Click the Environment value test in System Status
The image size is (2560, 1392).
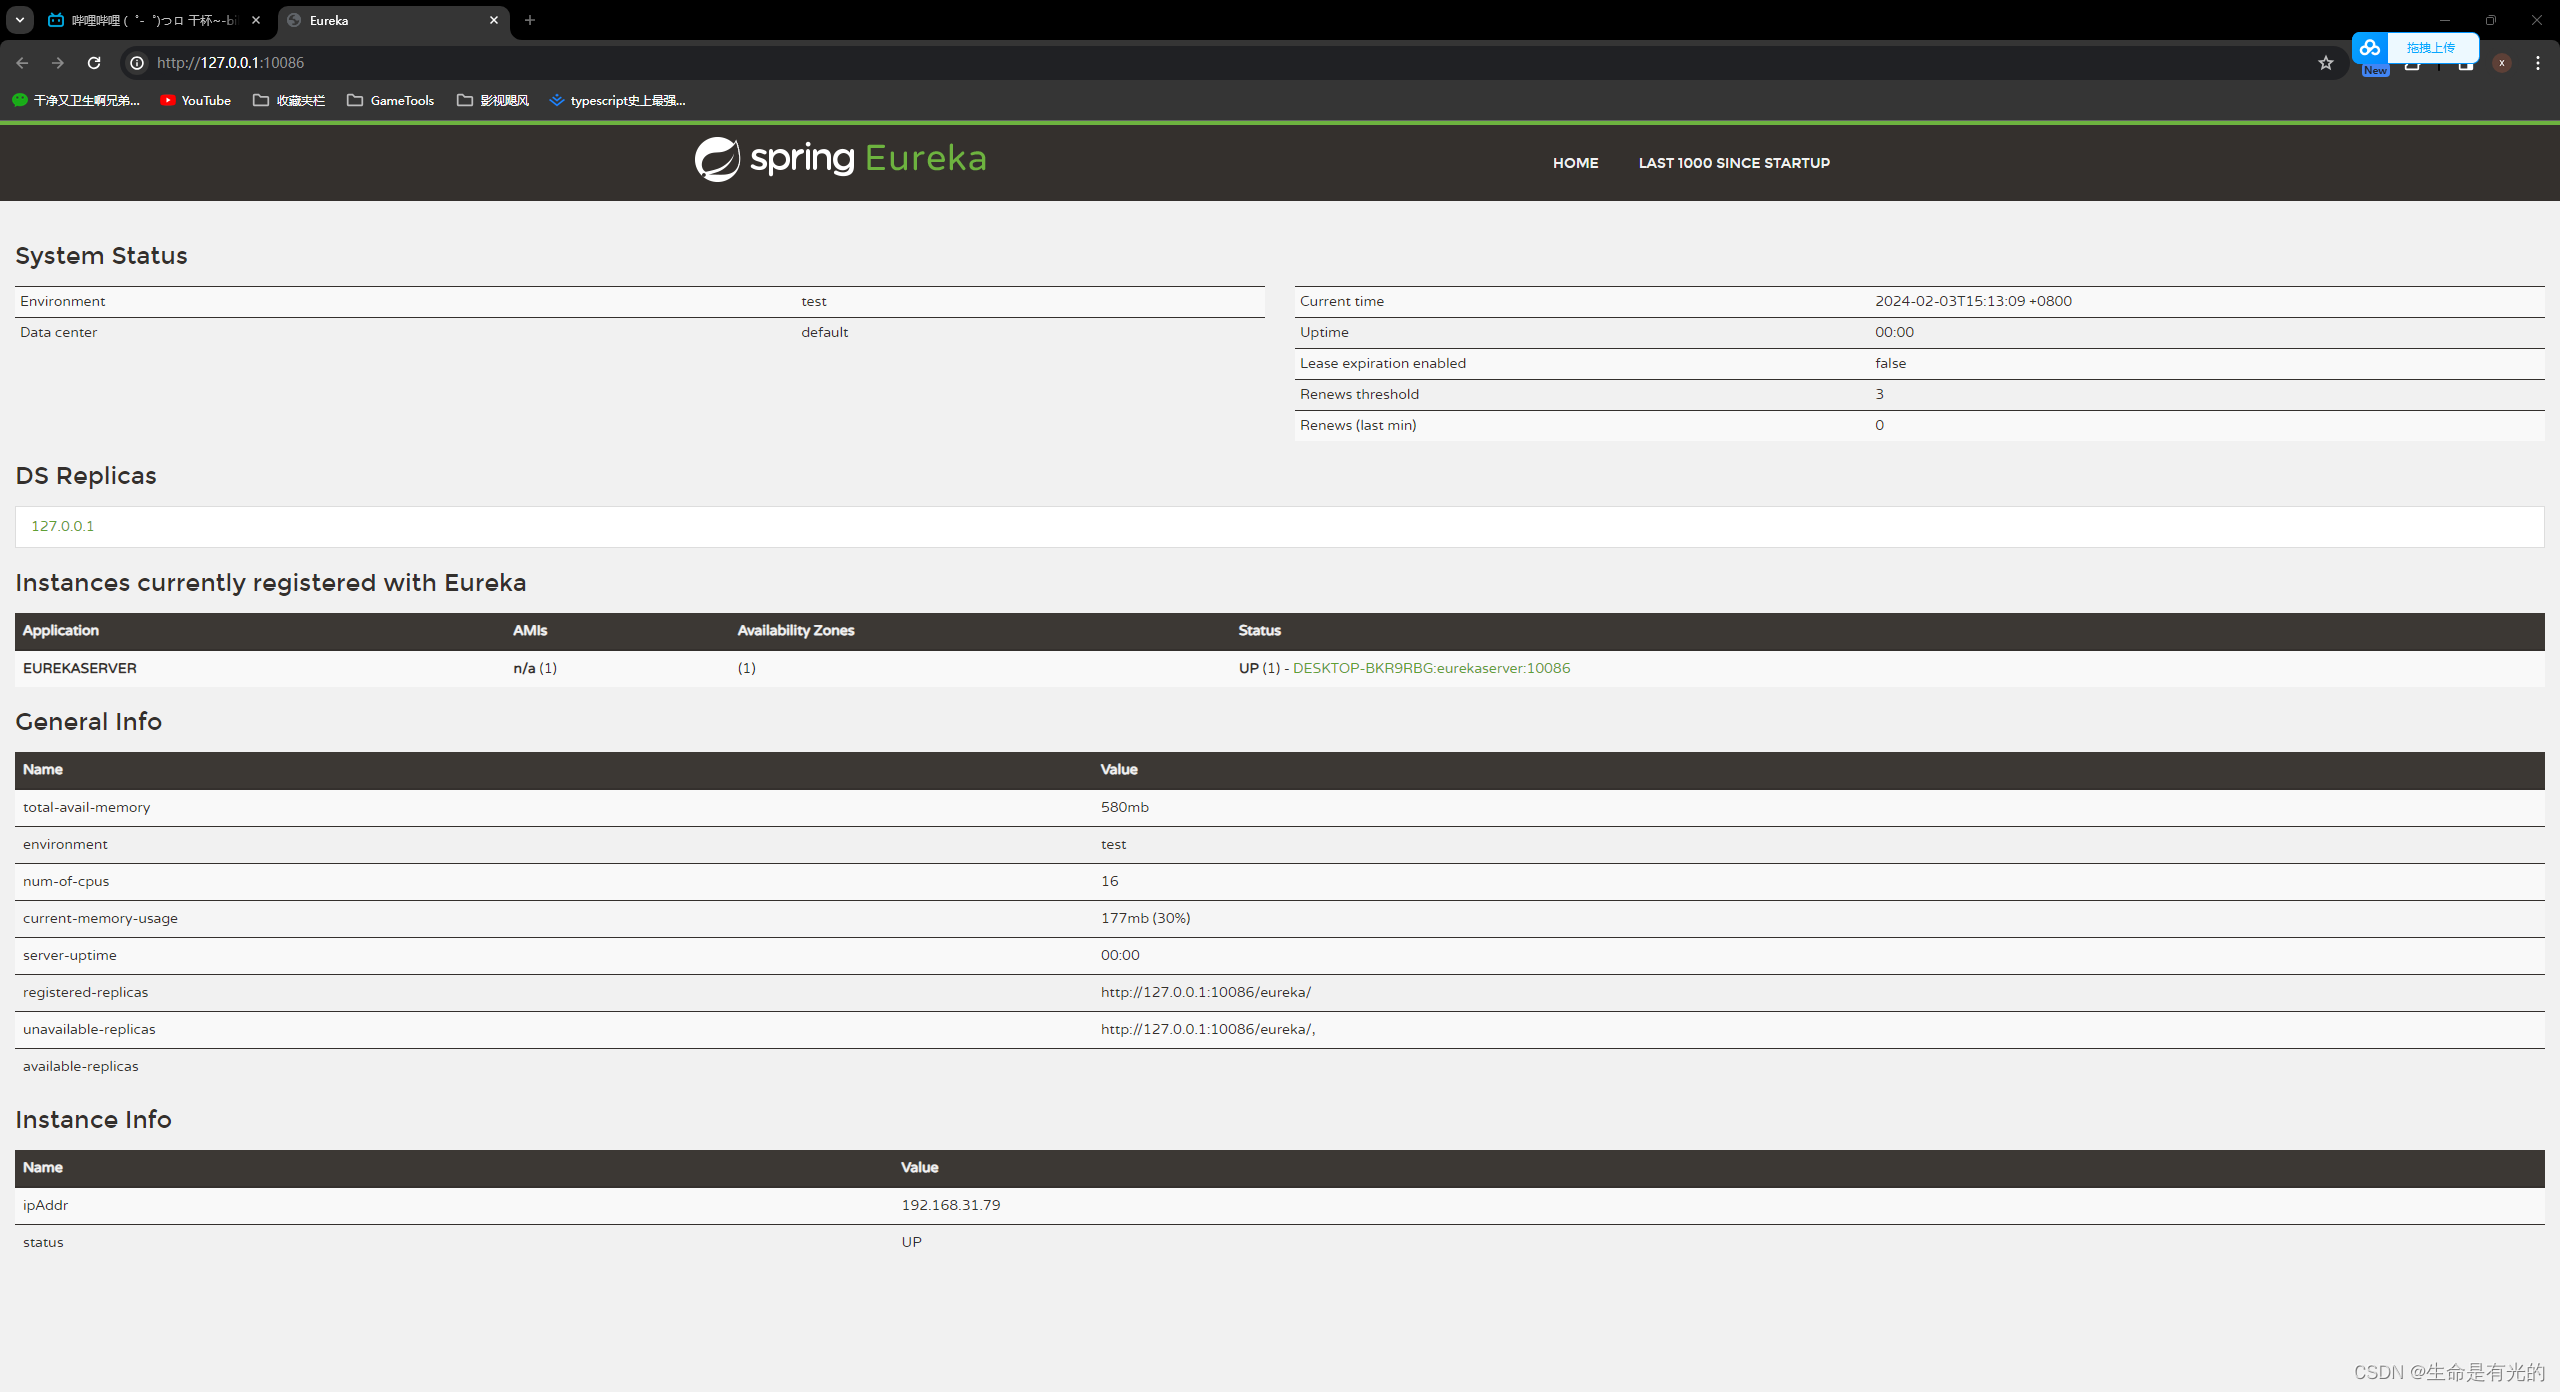click(814, 301)
